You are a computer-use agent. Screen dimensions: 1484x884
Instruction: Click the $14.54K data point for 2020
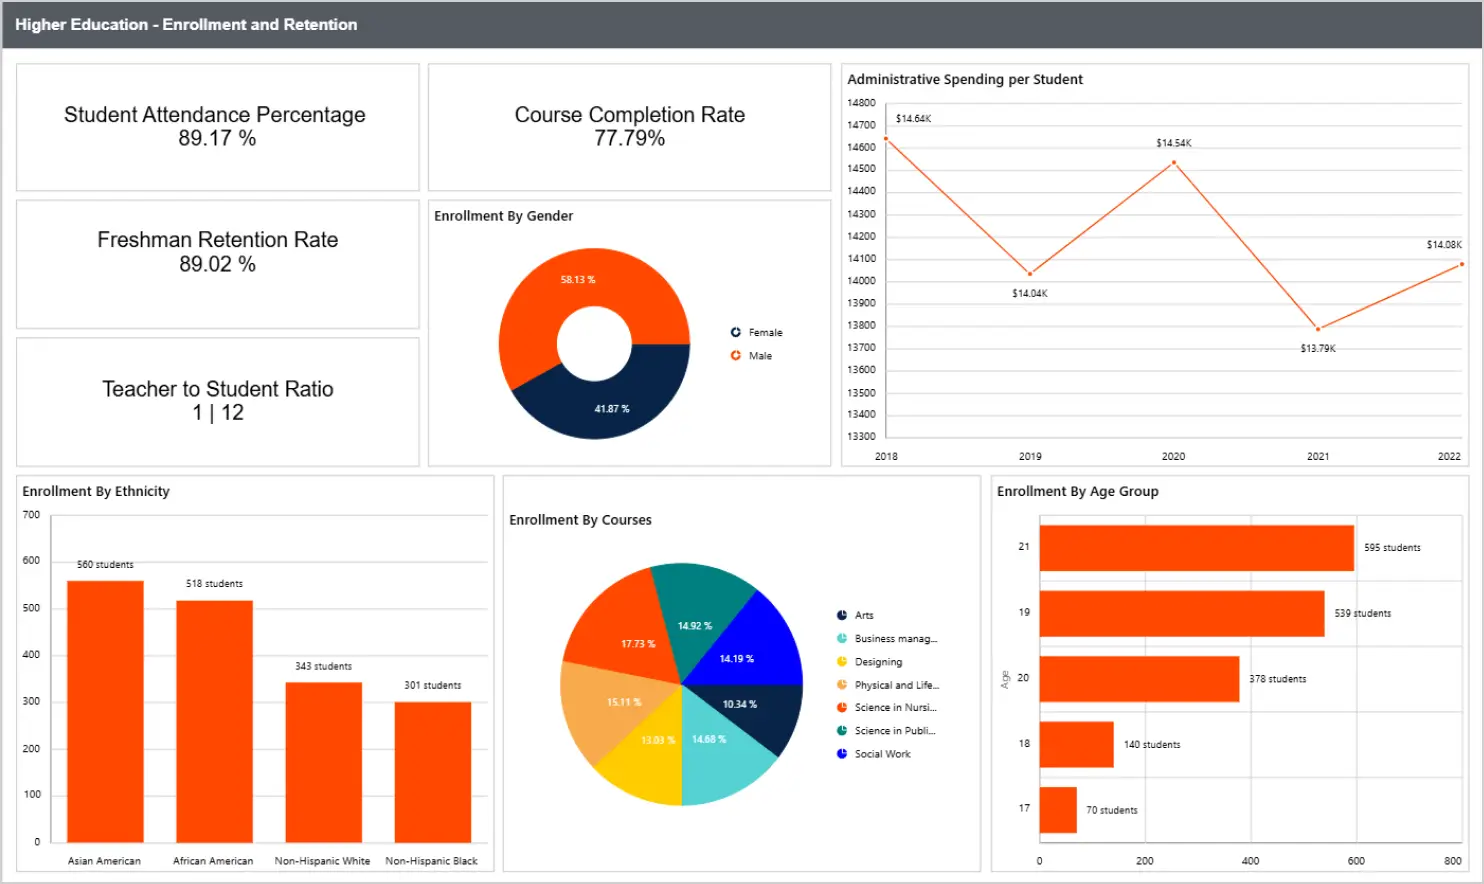[x=1174, y=162]
